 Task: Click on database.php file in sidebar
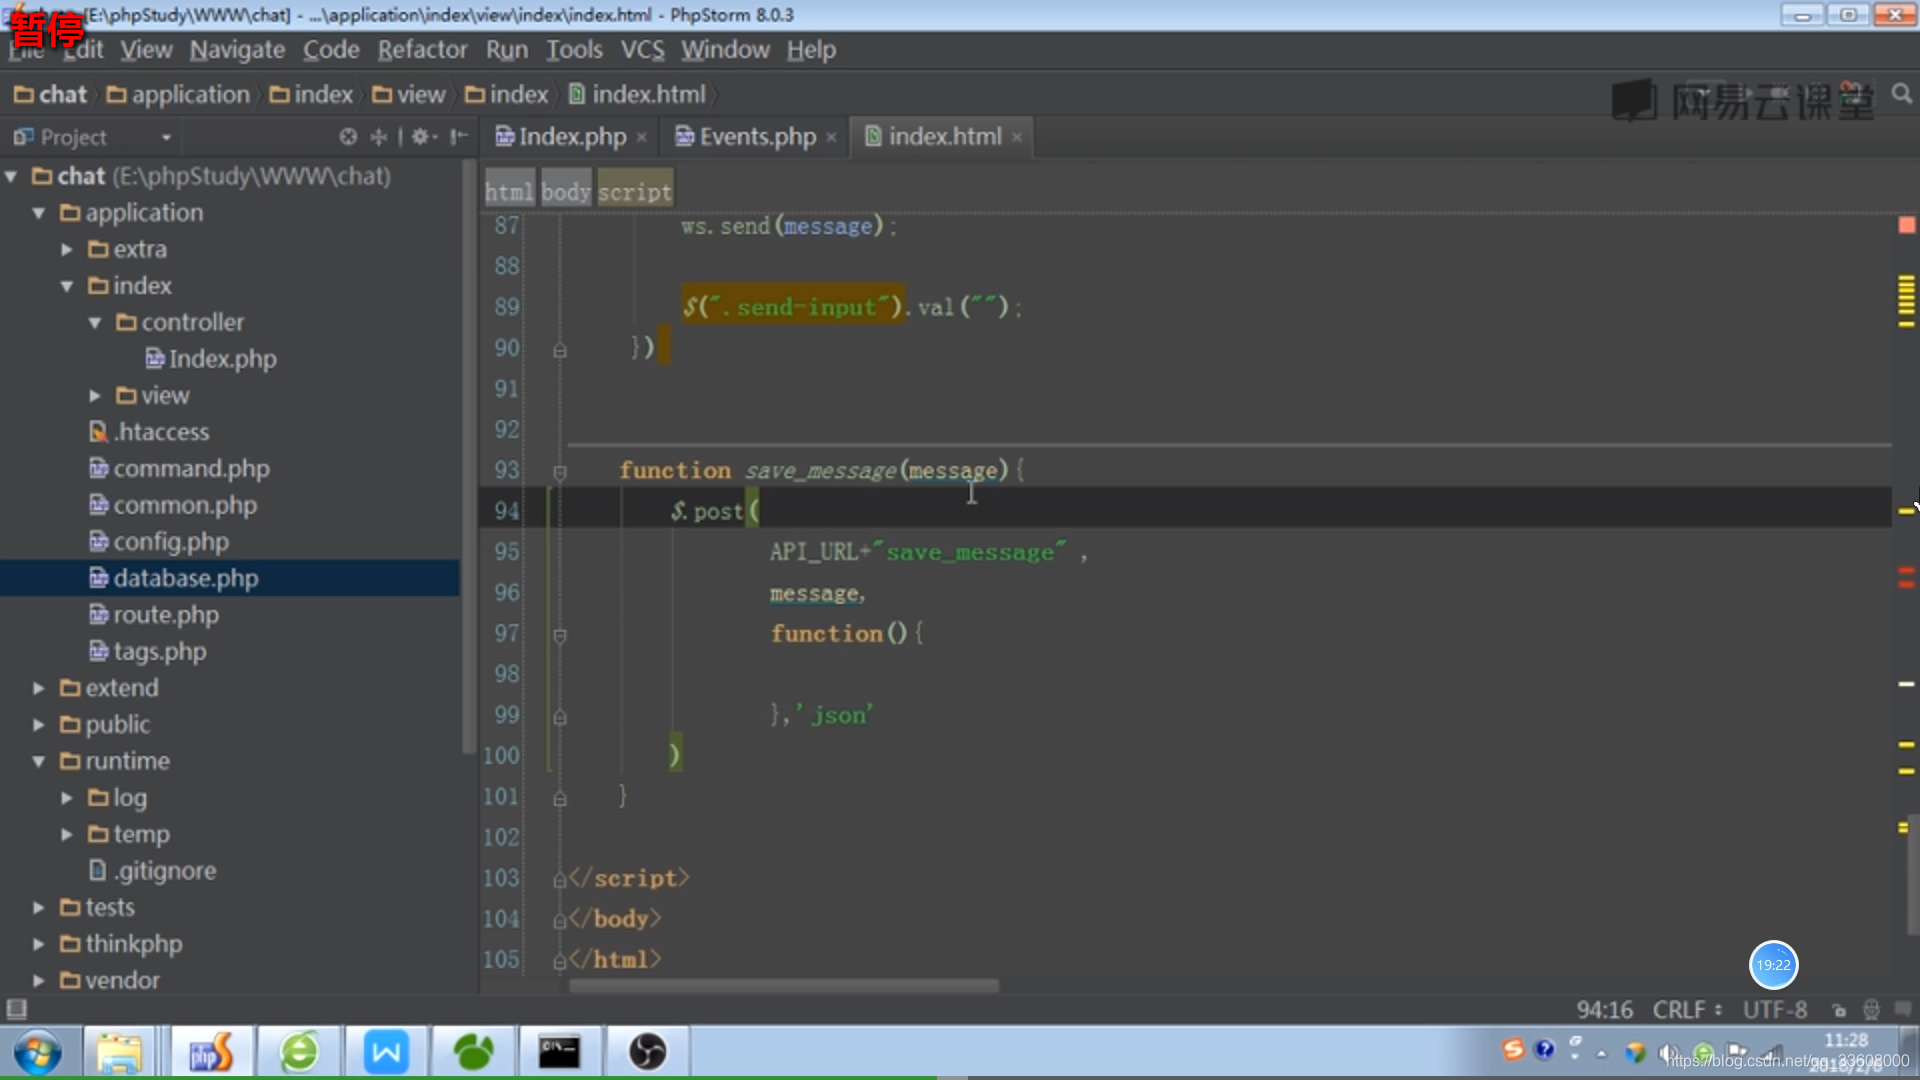coord(186,578)
